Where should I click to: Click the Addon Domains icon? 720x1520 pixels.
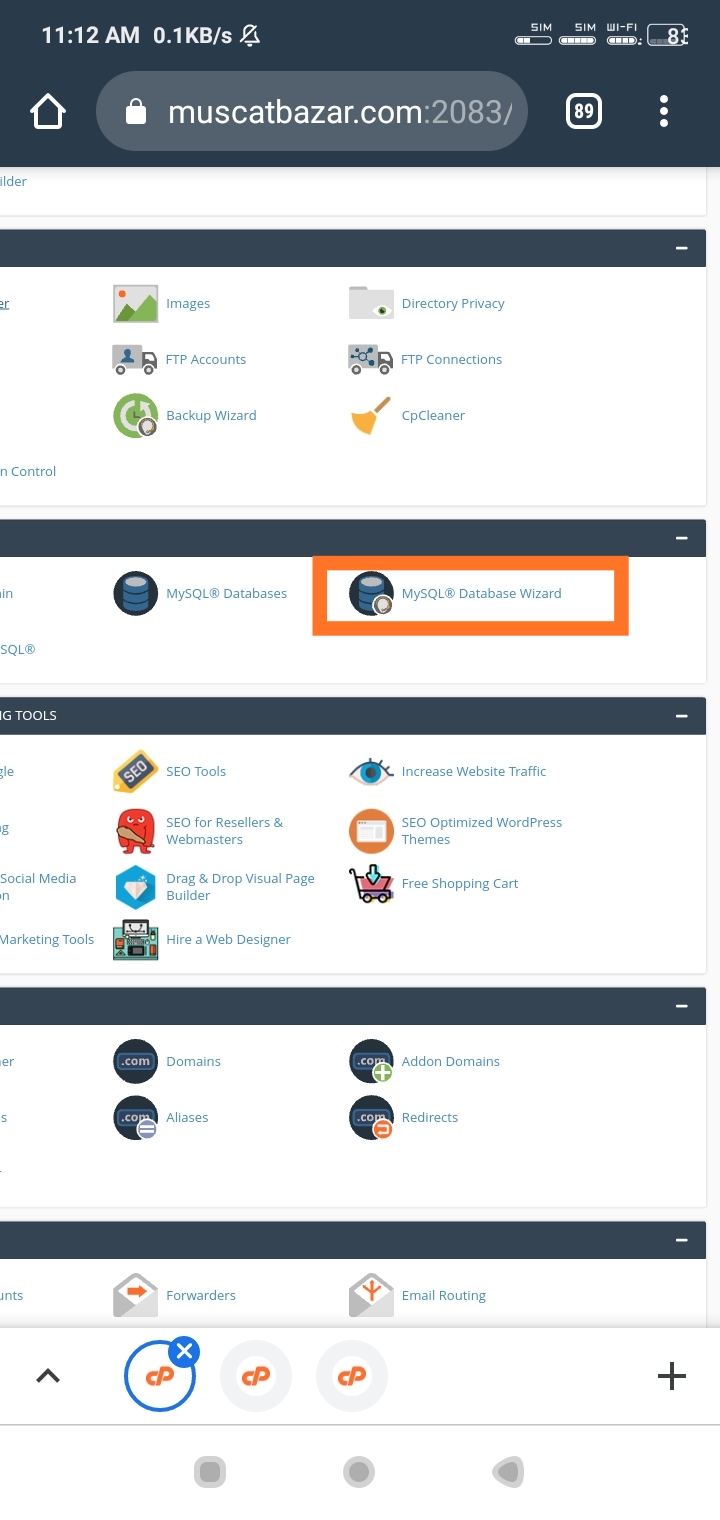tap(370, 1062)
